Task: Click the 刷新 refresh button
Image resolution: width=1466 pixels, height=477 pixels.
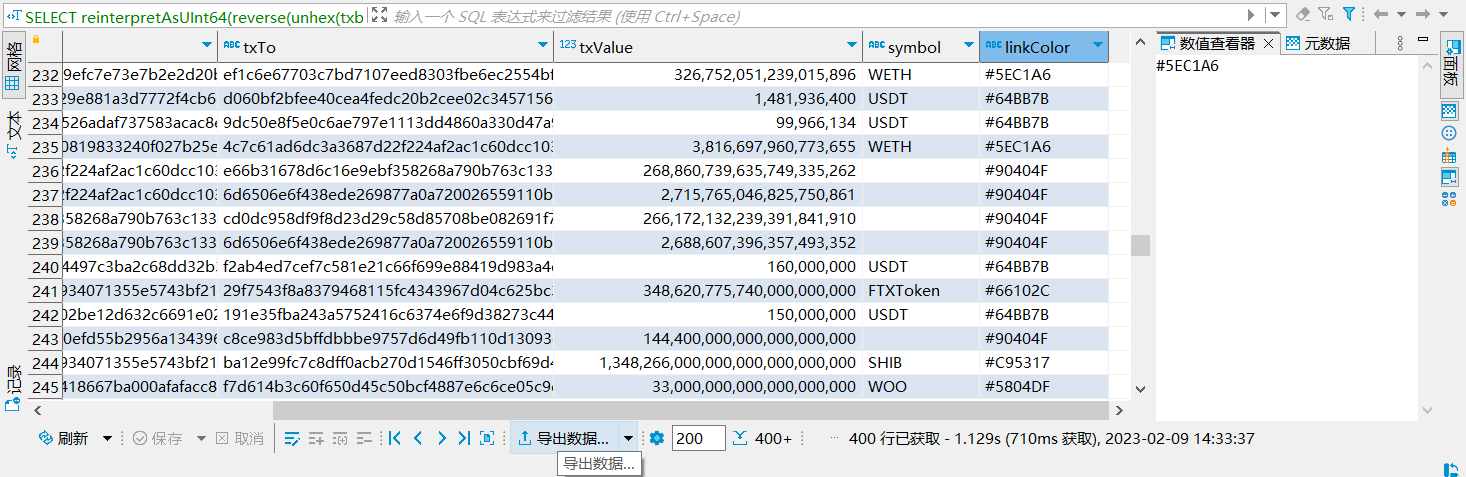Action: pos(63,438)
